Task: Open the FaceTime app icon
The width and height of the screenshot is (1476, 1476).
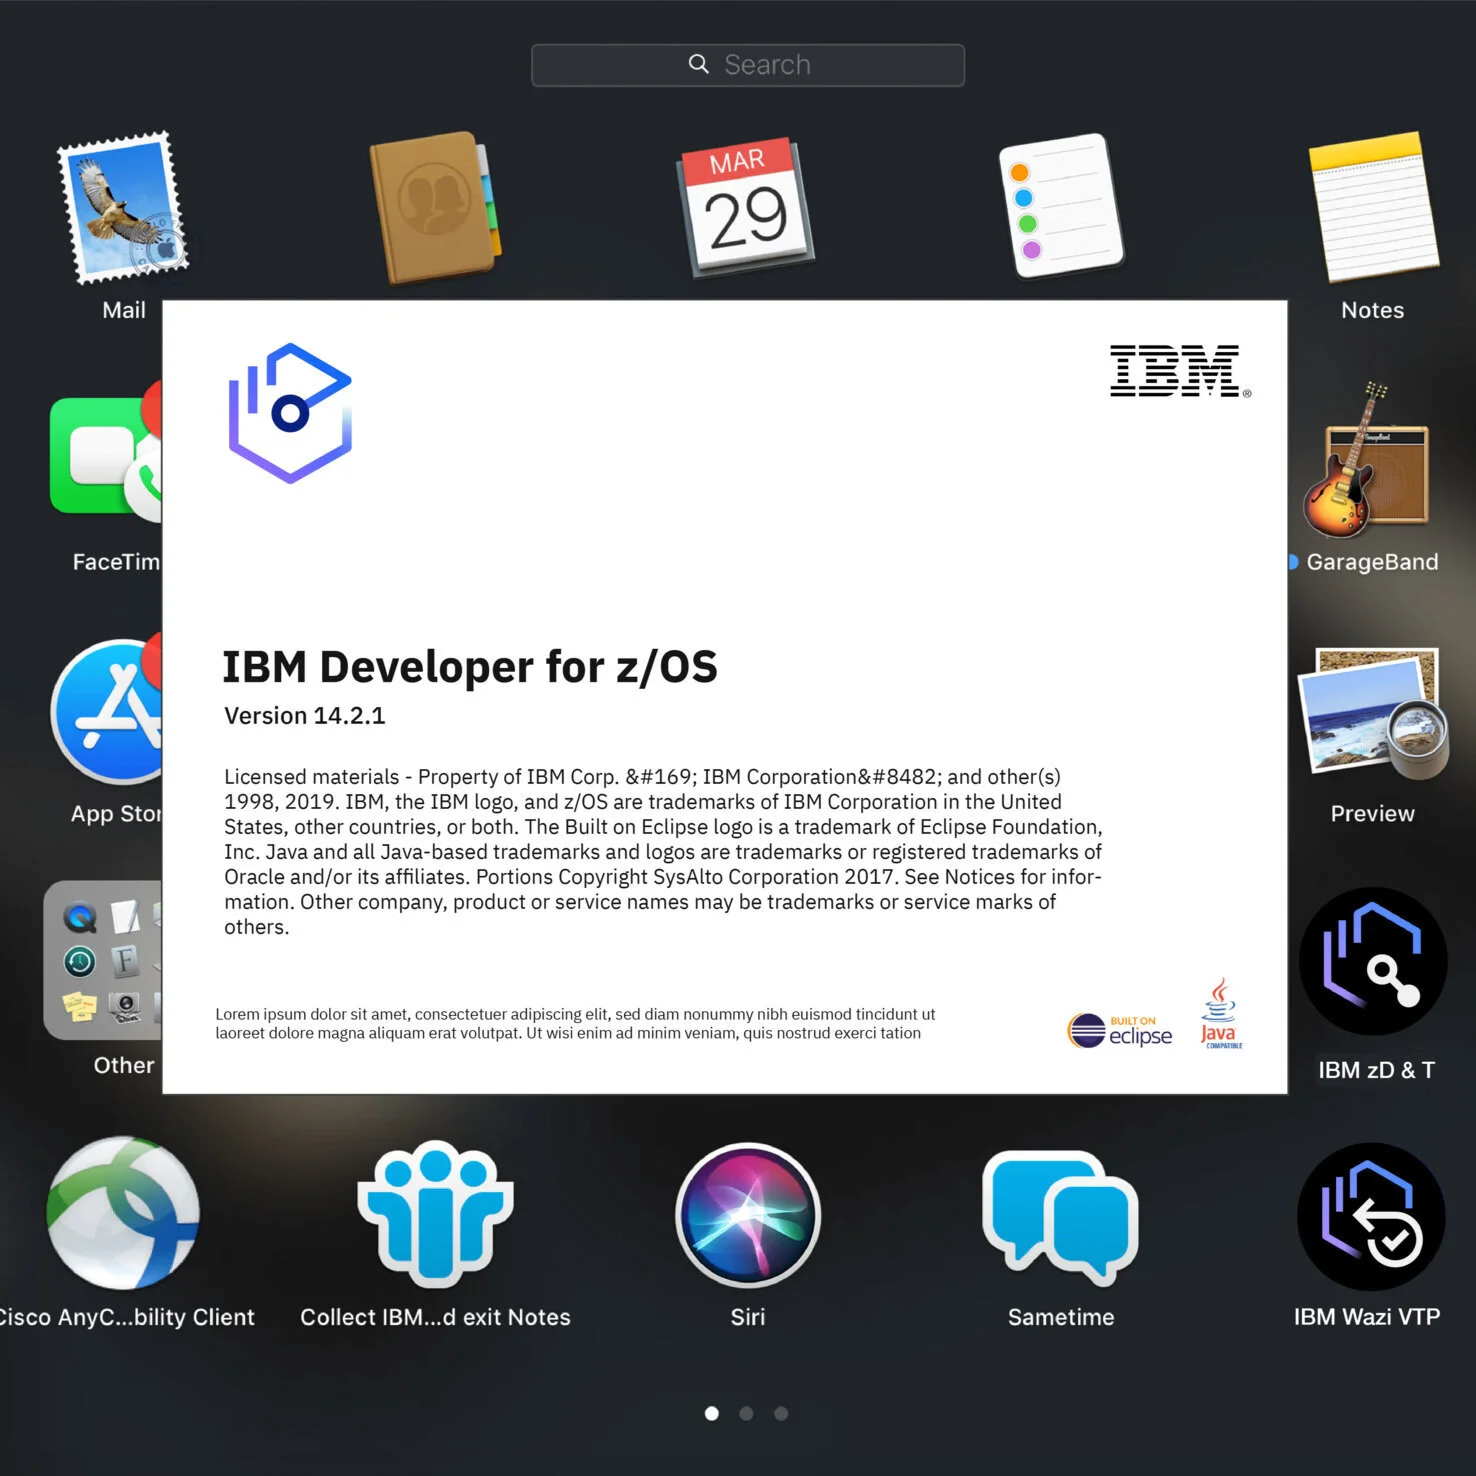Action: (x=106, y=455)
